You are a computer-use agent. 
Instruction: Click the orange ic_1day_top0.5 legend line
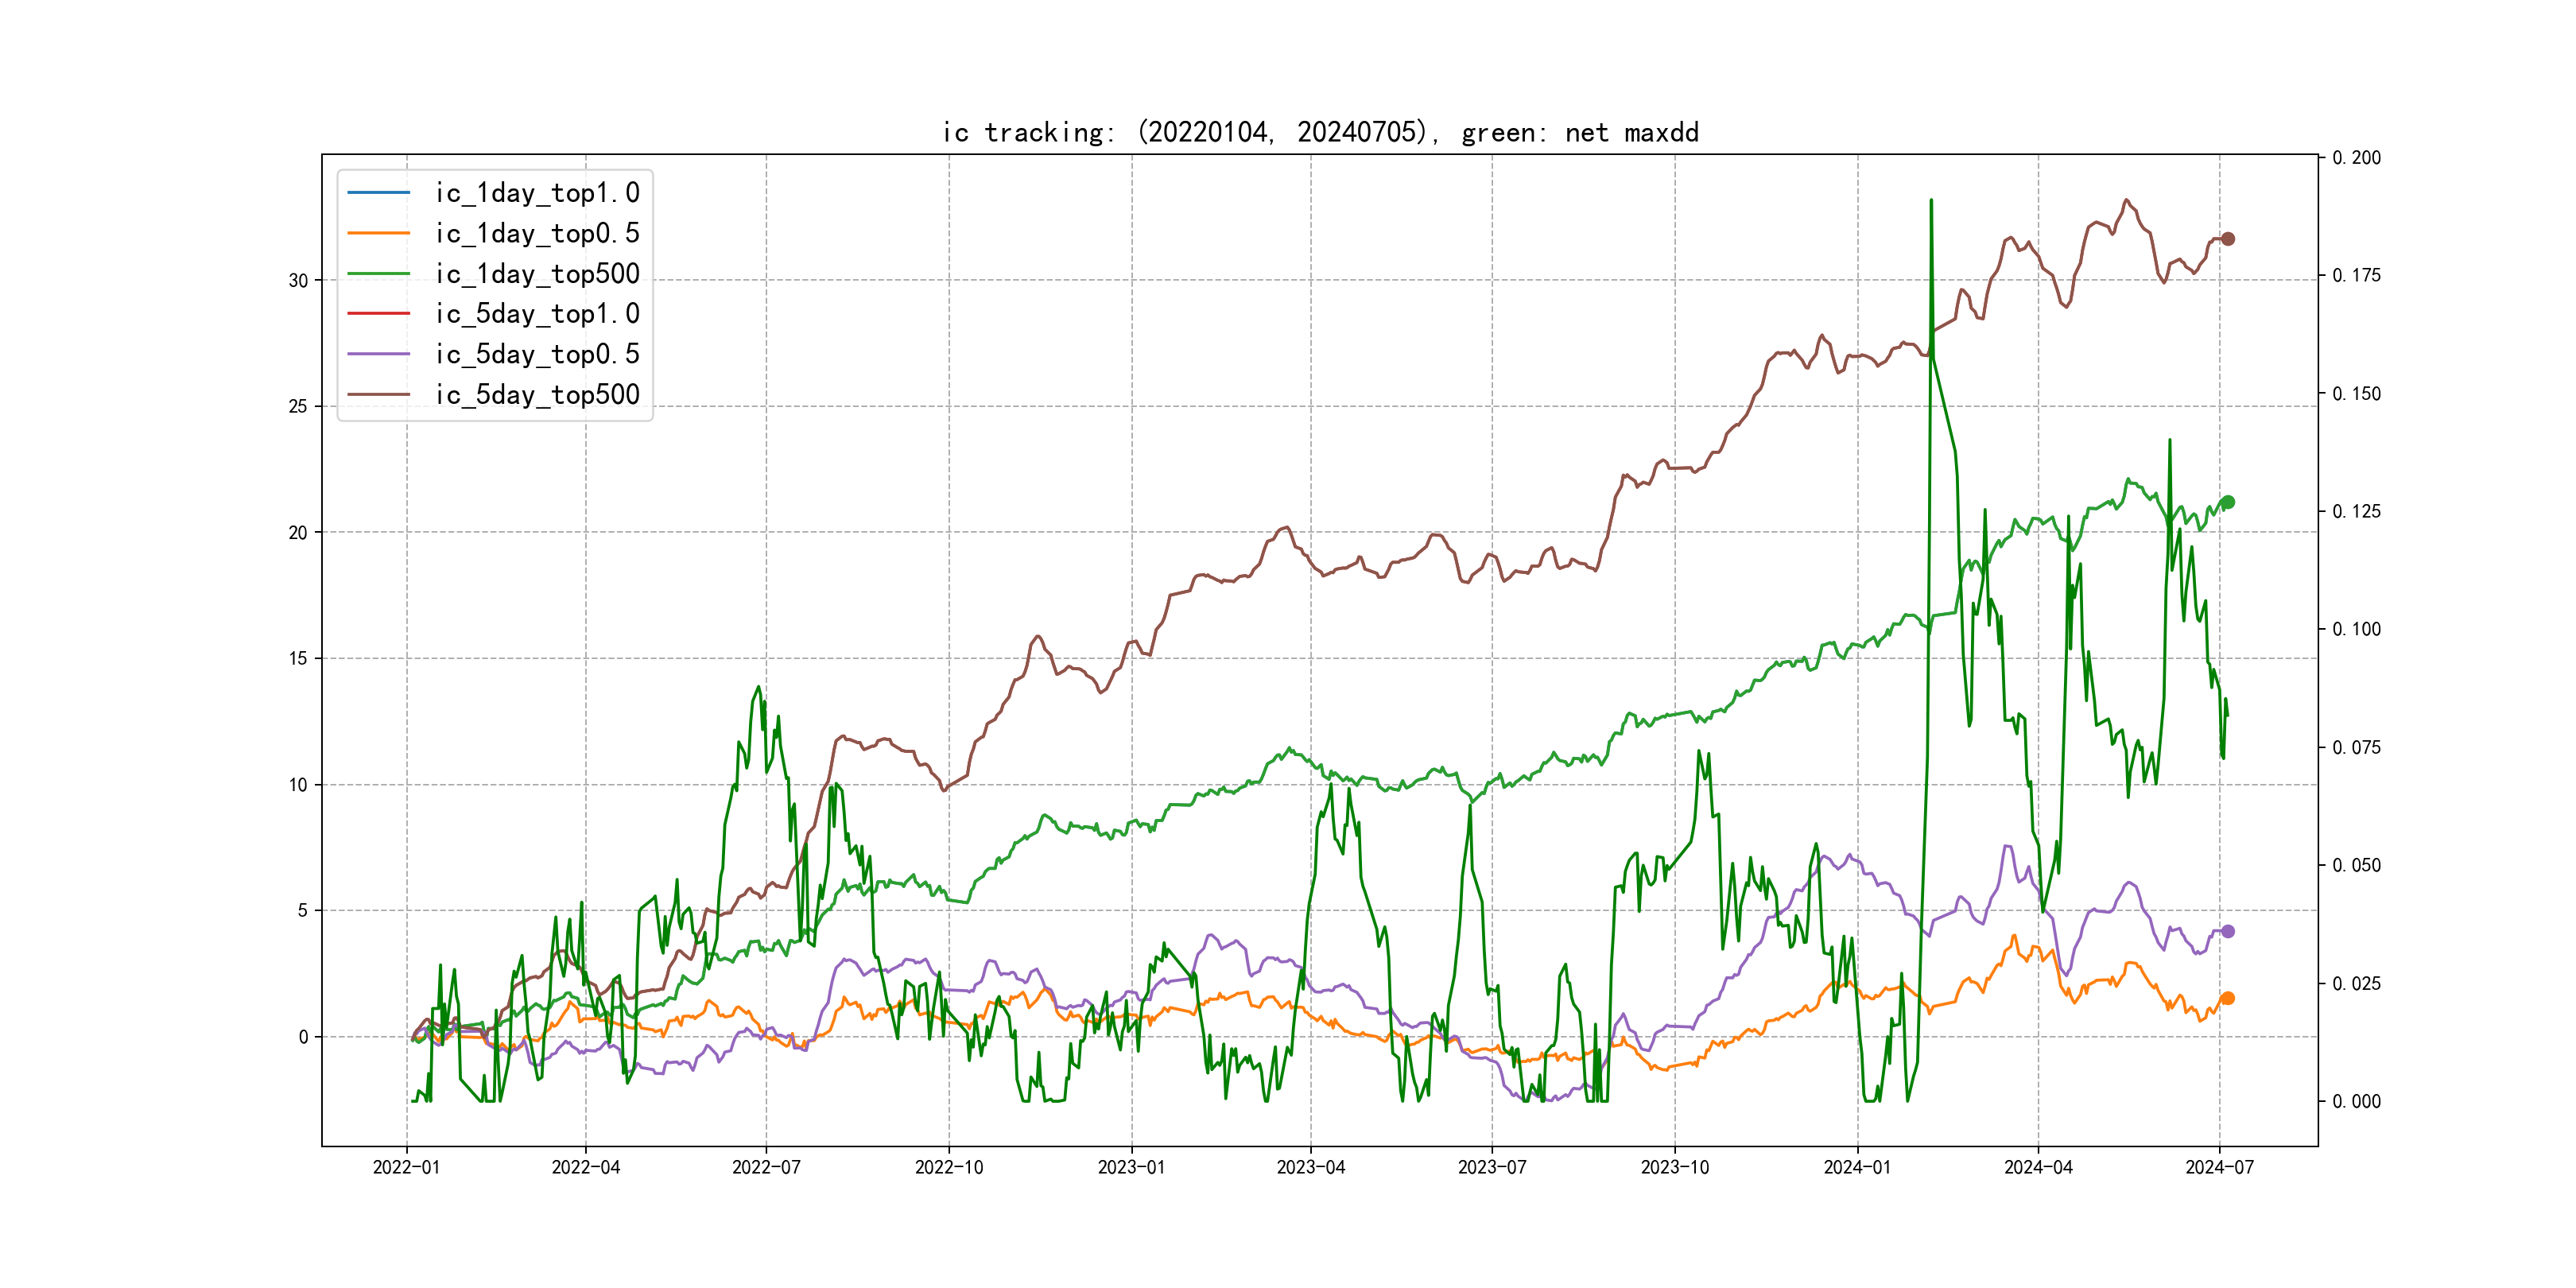click(378, 233)
